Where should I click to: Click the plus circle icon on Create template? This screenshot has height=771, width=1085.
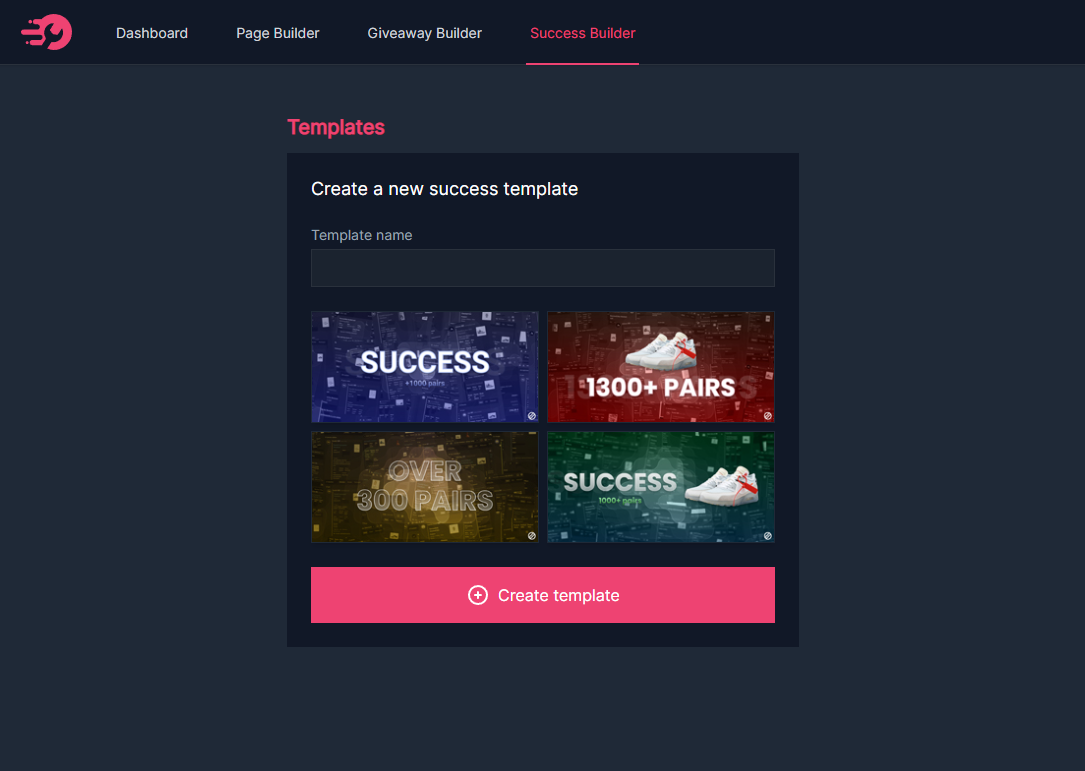[477, 595]
